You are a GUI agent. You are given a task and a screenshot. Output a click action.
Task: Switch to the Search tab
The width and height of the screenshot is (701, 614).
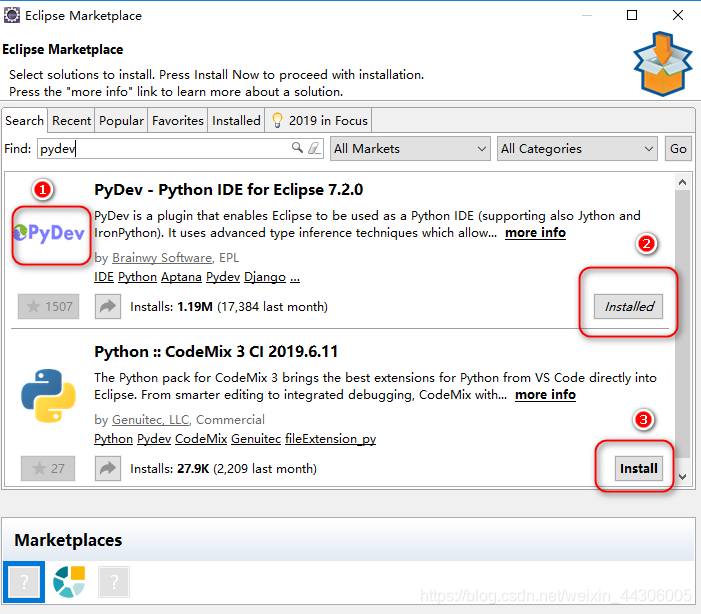point(25,121)
